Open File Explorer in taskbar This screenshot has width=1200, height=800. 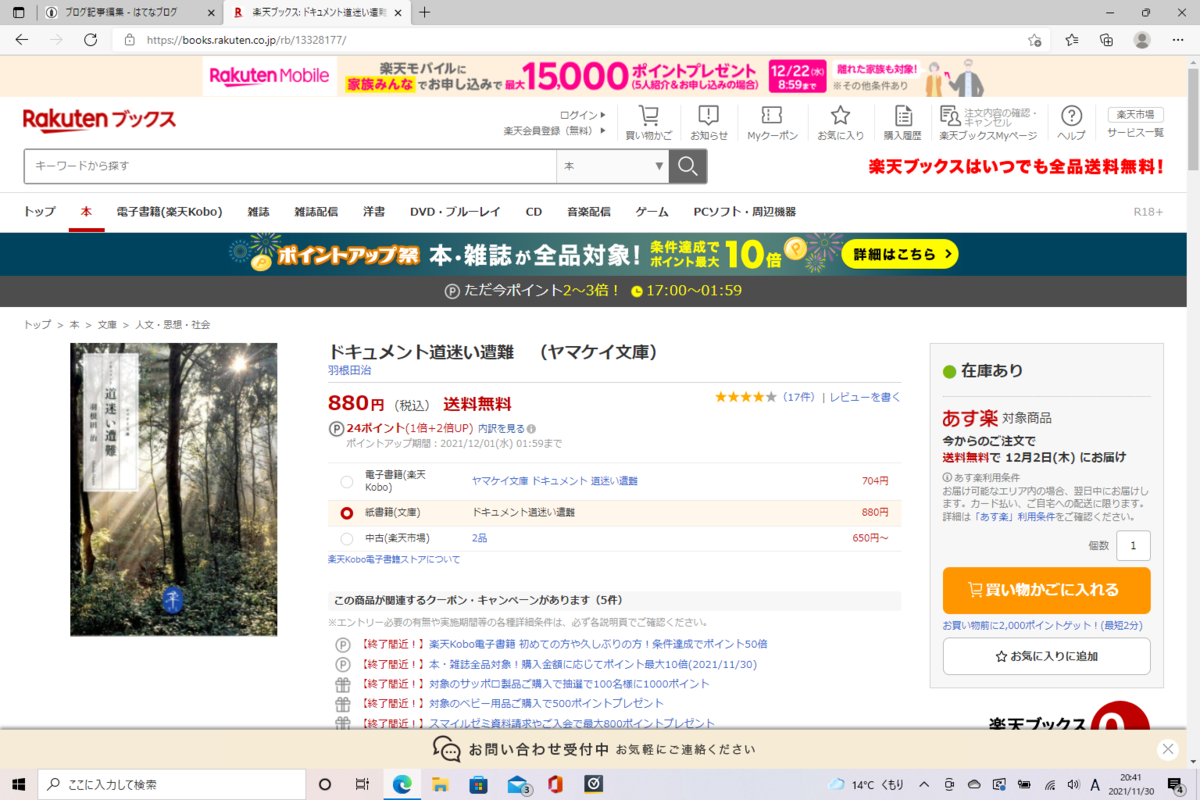(x=440, y=784)
